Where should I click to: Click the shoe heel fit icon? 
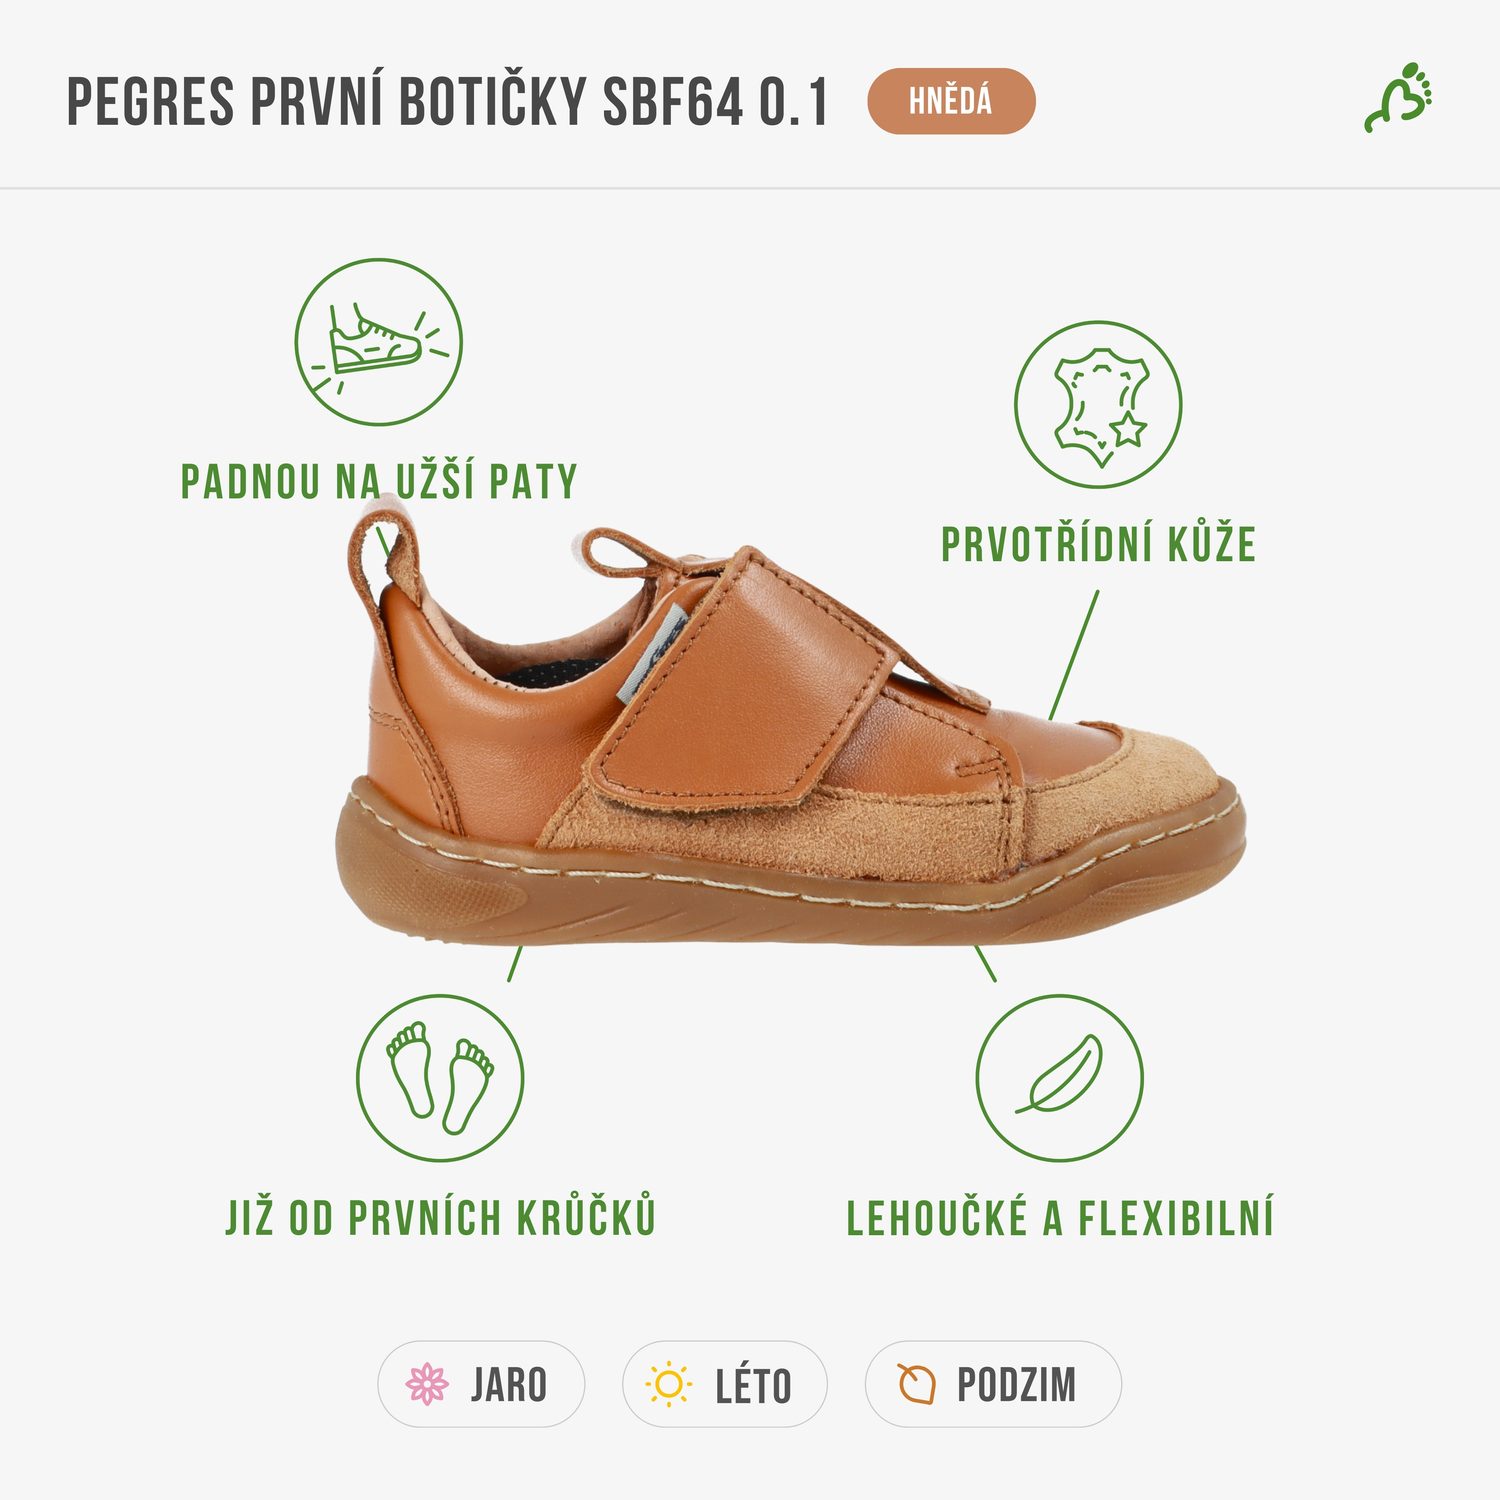[378, 342]
